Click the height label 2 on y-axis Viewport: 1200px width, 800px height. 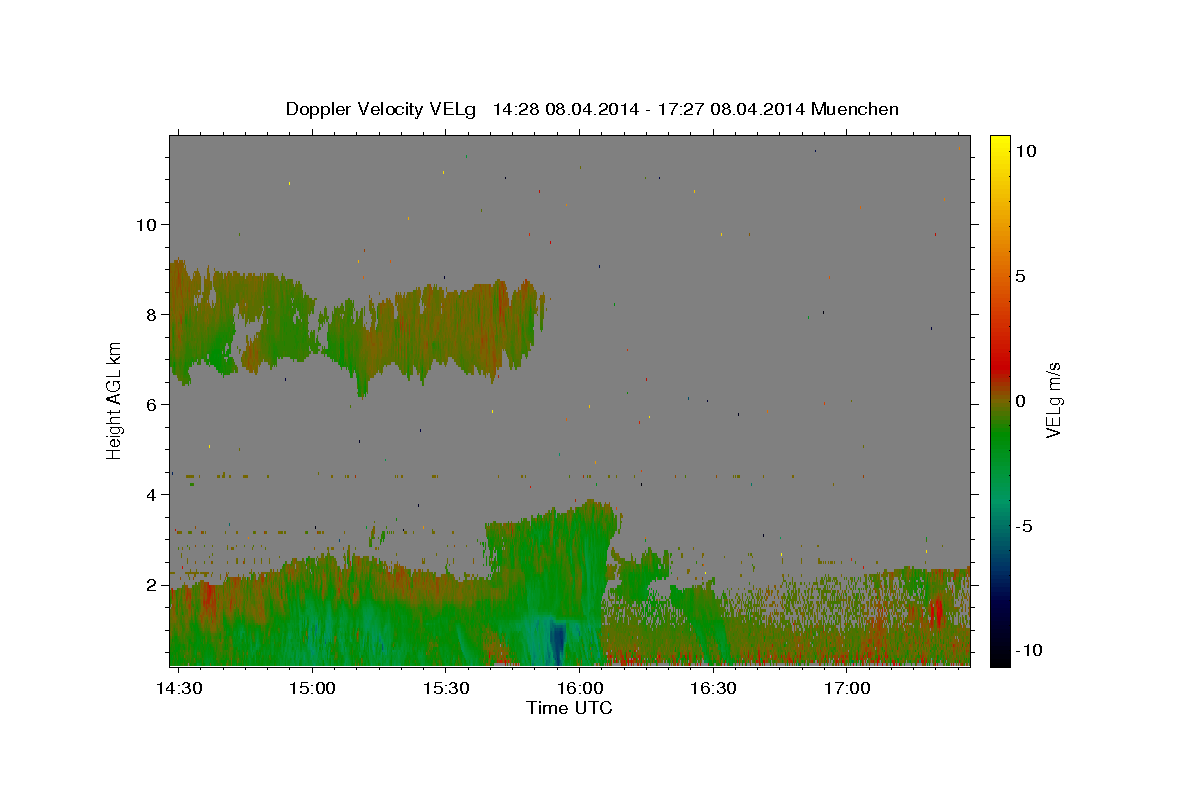pos(149,584)
